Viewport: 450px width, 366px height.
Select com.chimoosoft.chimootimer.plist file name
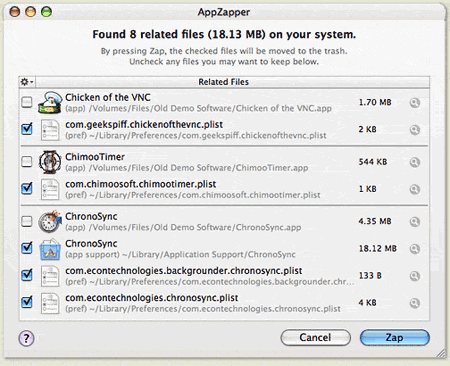point(141,184)
